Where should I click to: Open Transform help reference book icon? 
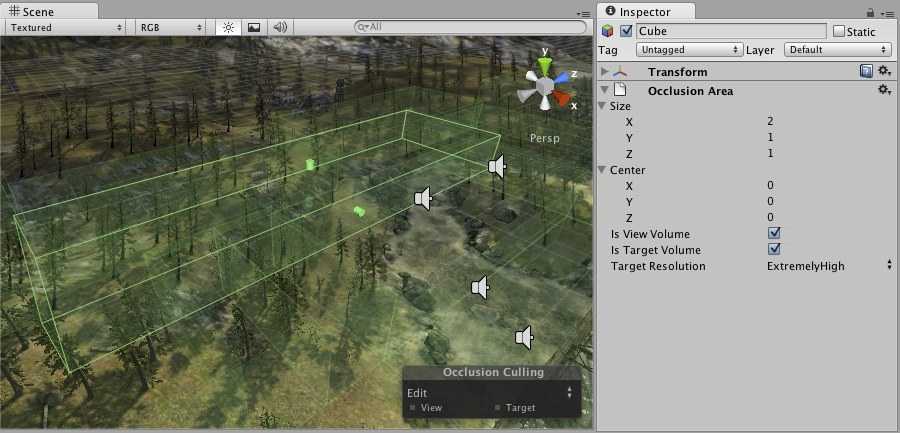[x=866, y=71]
